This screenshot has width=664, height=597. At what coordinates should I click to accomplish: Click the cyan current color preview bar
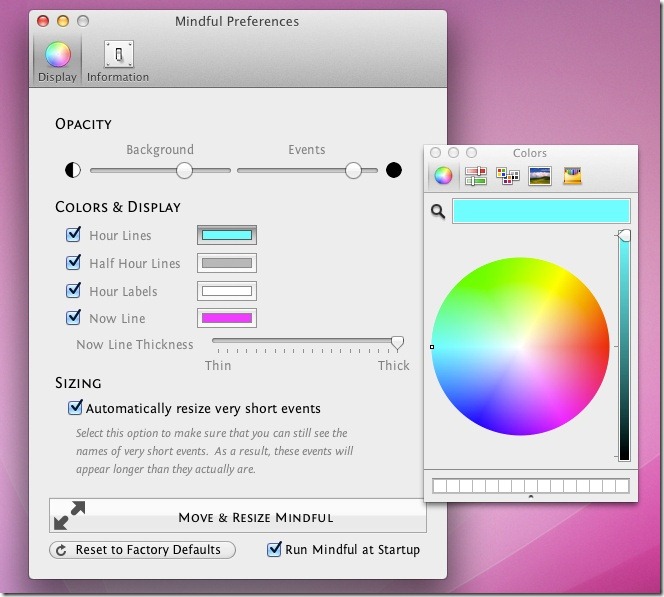pyautogui.click(x=541, y=211)
